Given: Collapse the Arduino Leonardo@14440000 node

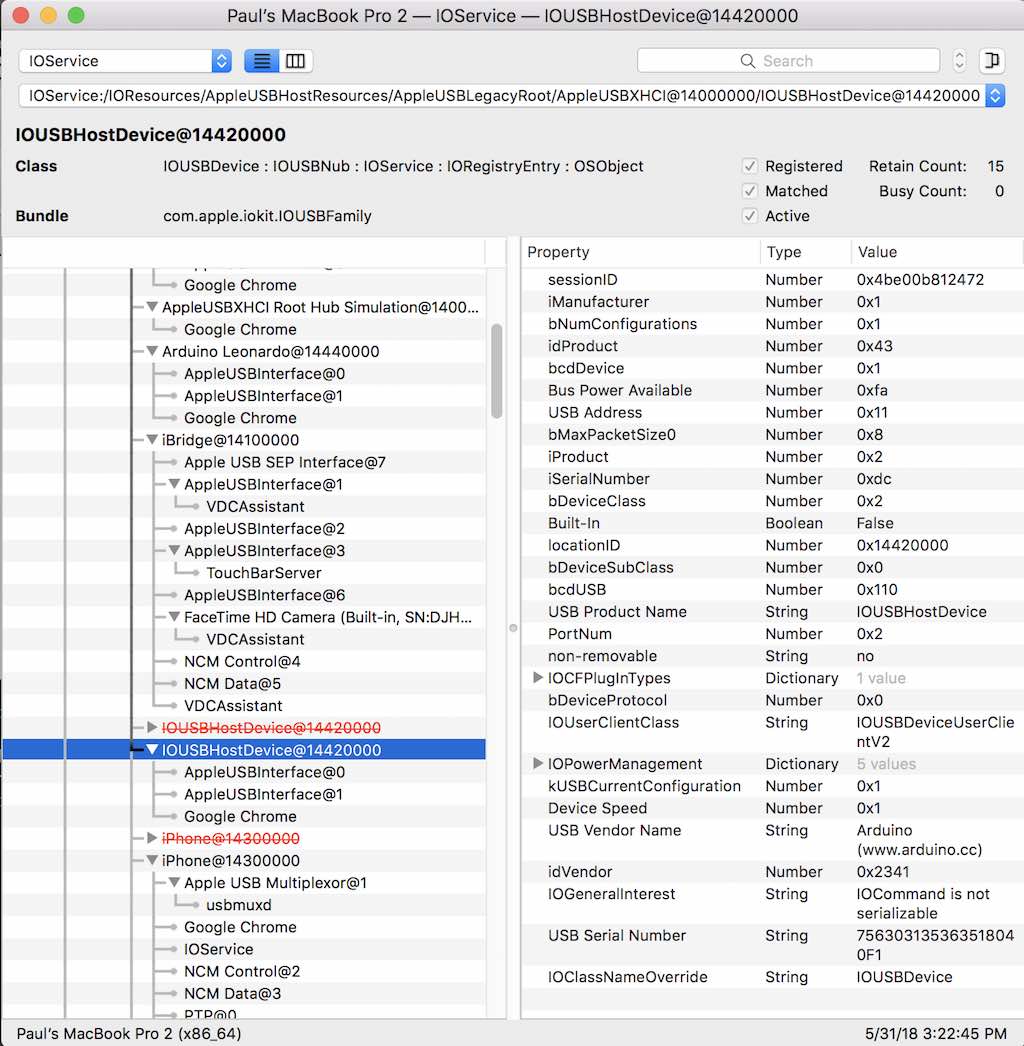Looking at the screenshot, I should pyautogui.click(x=152, y=351).
